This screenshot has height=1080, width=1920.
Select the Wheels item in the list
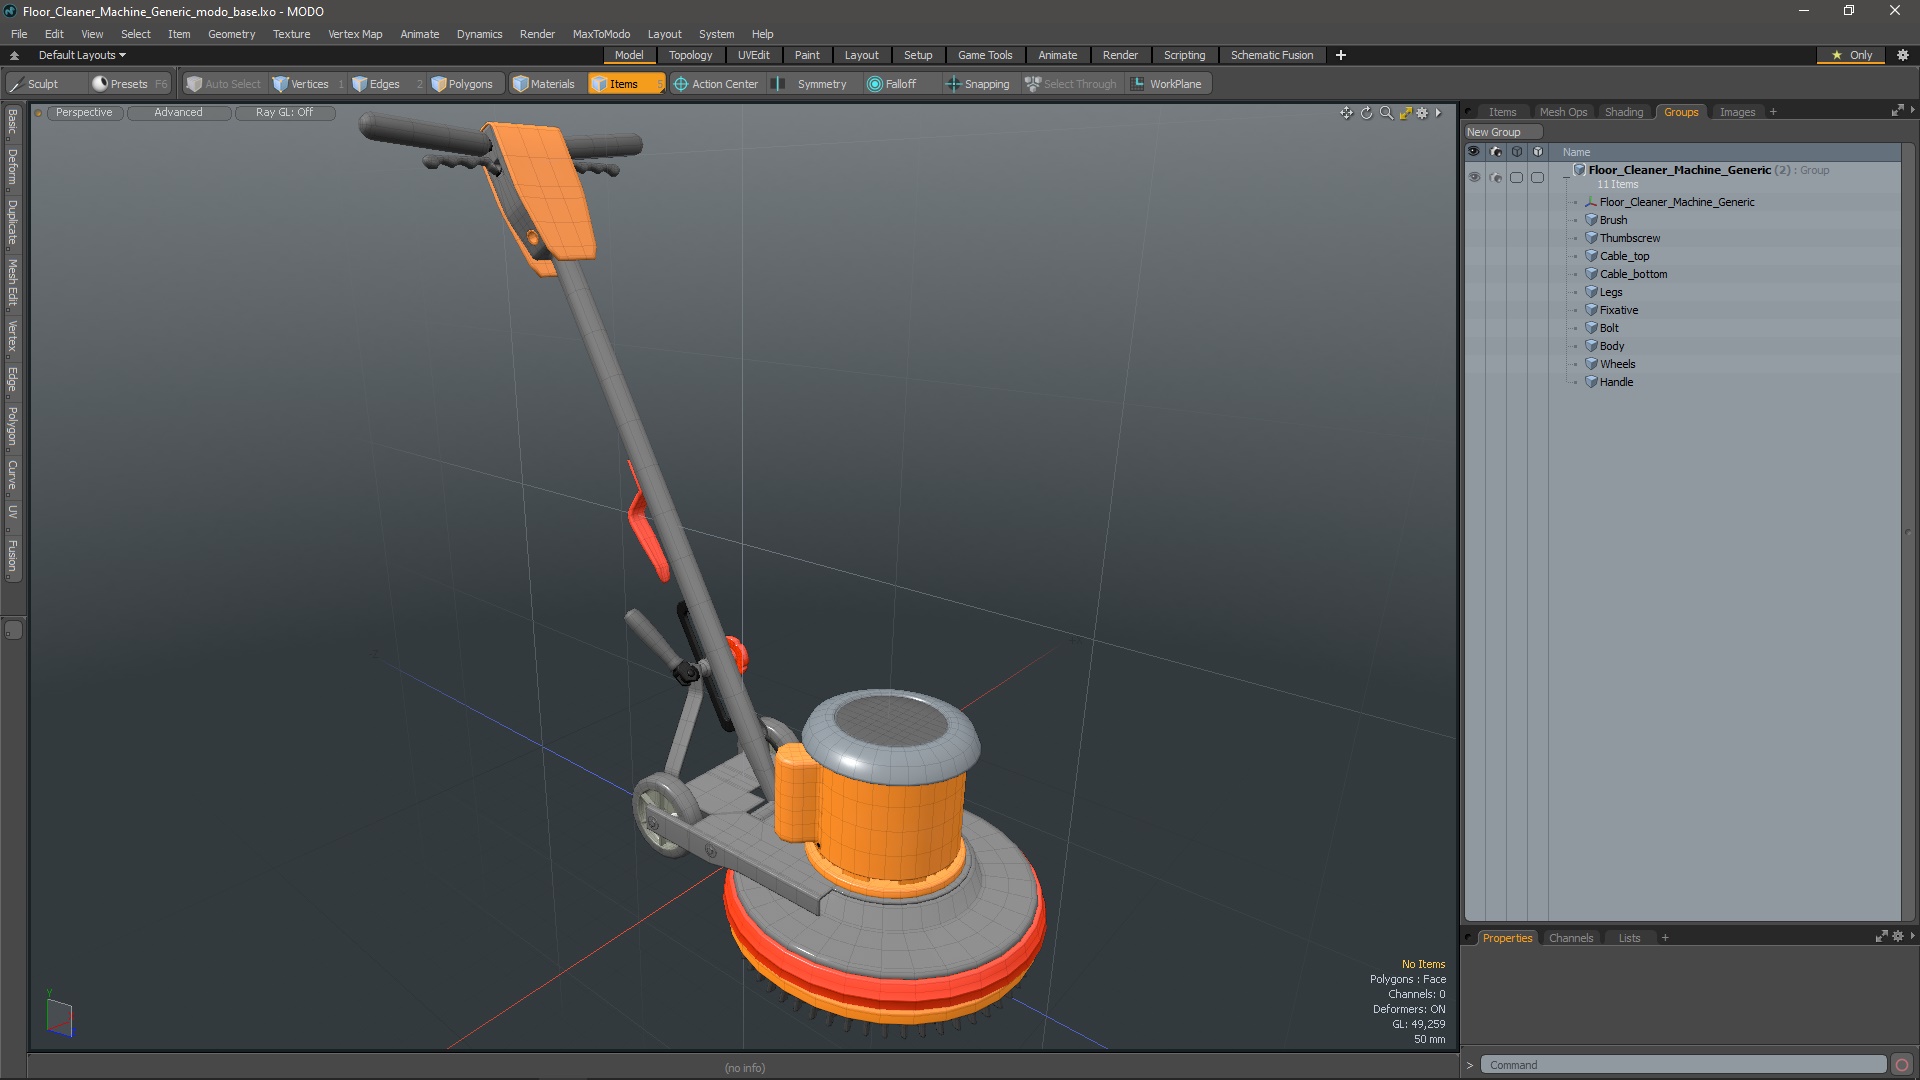[x=1617, y=364]
